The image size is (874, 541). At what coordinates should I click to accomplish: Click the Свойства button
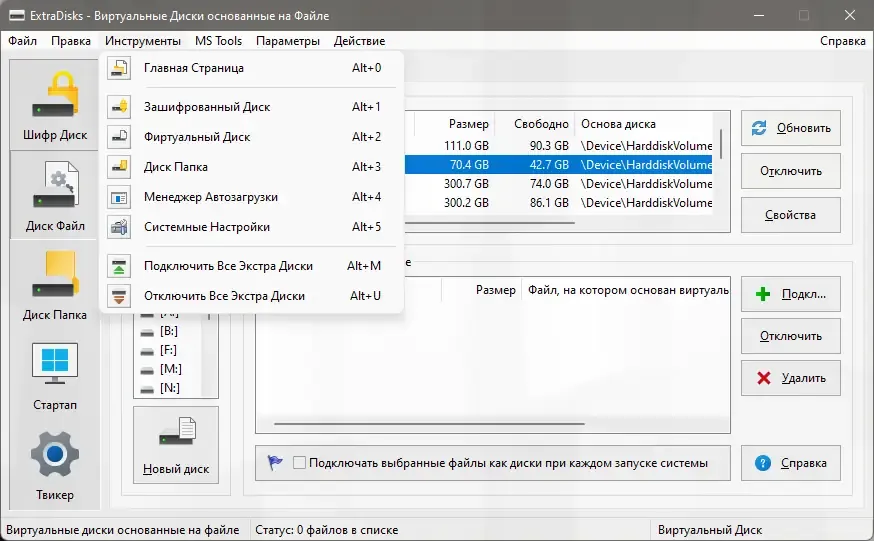790,215
